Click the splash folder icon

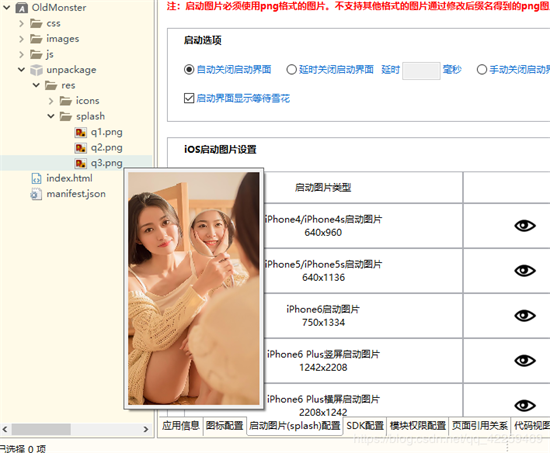(66, 116)
